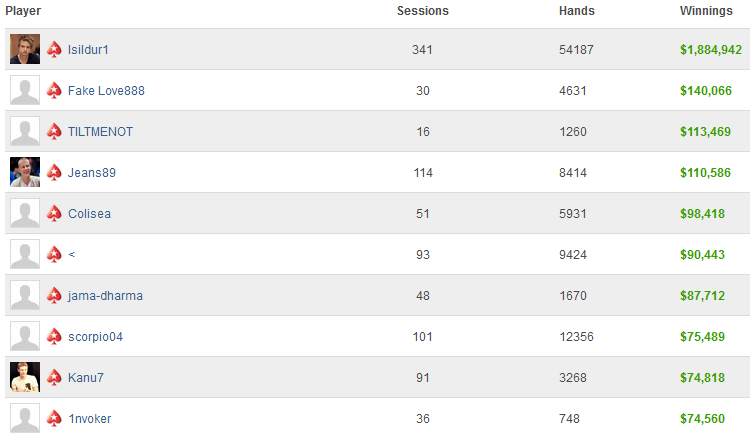Screen dimensions: 750x436
Task: Click the PokerStars icon next to Isildur1
Action: [54, 49]
